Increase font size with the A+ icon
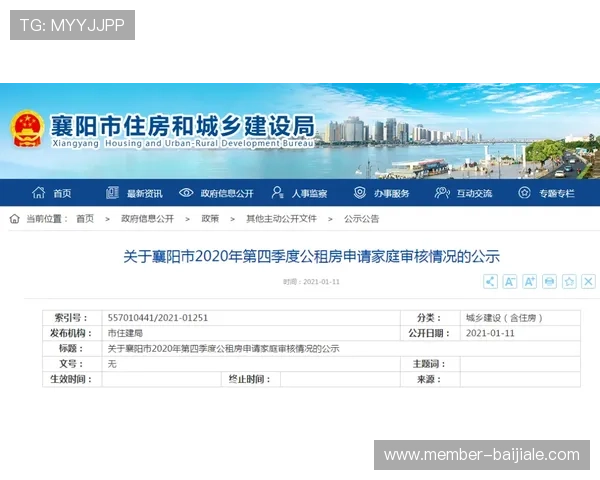This screenshot has width=600, height=480. (x=530, y=282)
